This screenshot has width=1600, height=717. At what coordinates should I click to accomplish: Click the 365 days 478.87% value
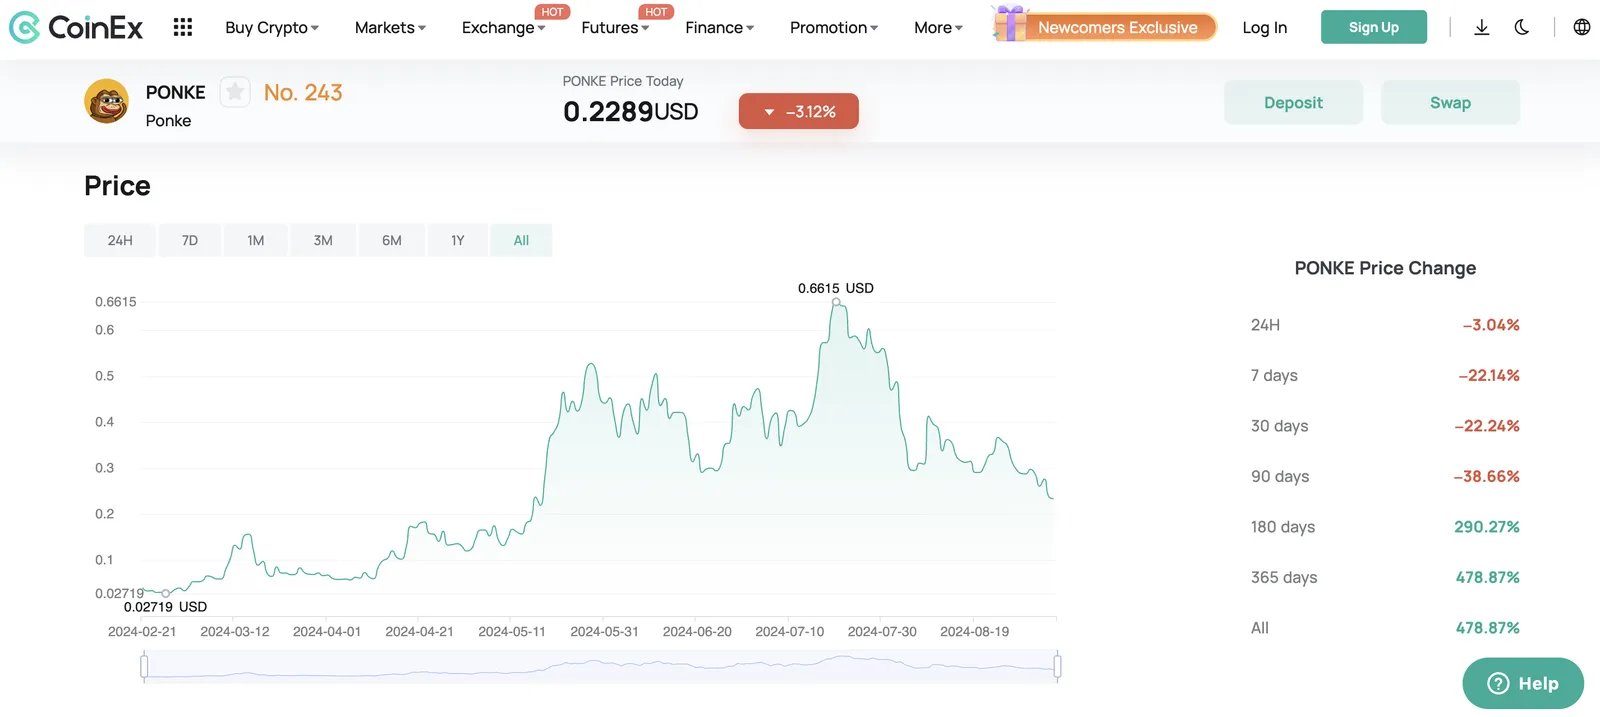[x=1488, y=578]
